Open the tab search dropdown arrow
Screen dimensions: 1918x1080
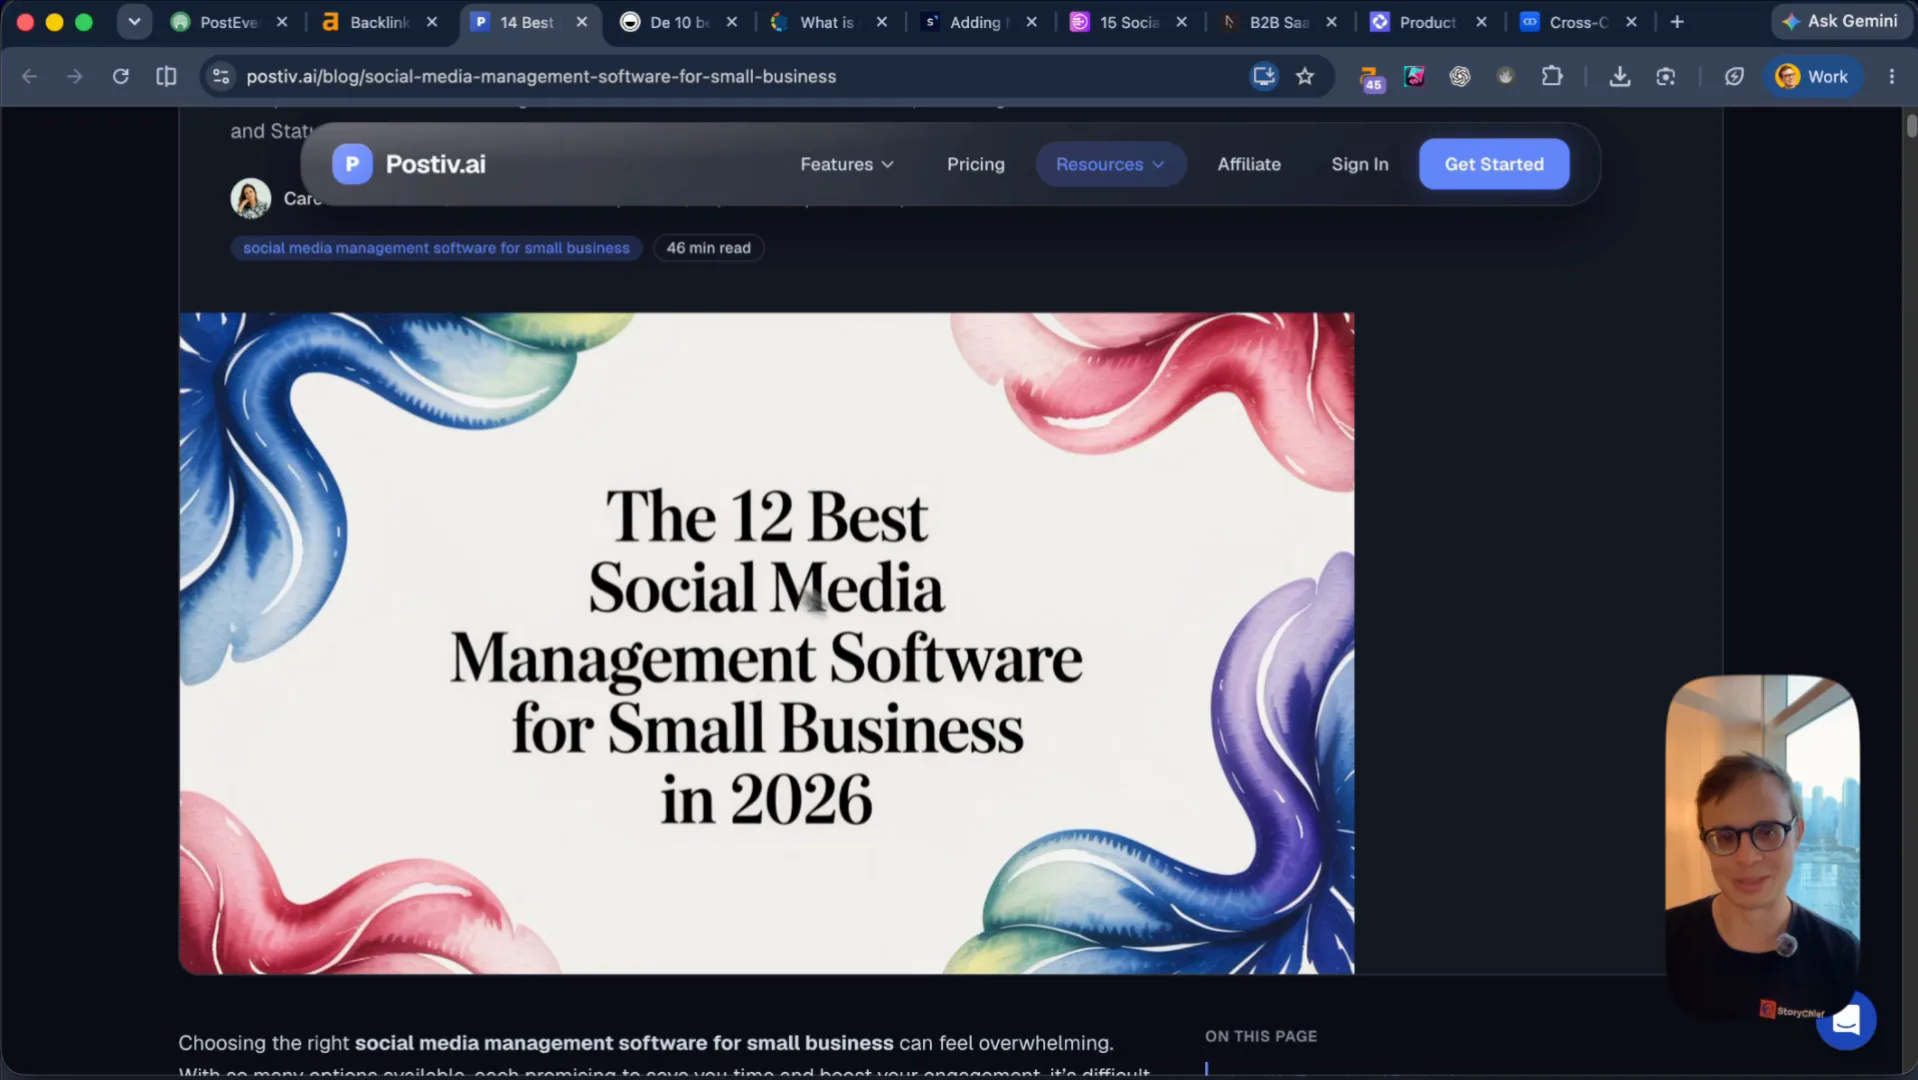point(134,22)
